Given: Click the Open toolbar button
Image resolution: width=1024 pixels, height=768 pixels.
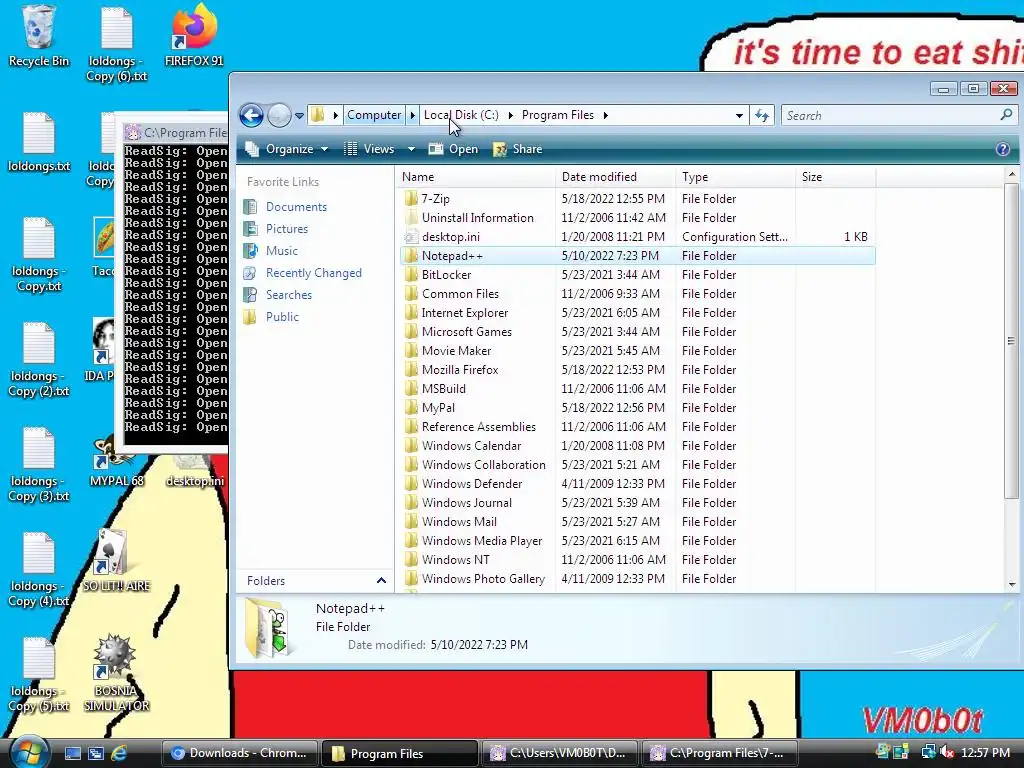Looking at the screenshot, I should tap(453, 149).
